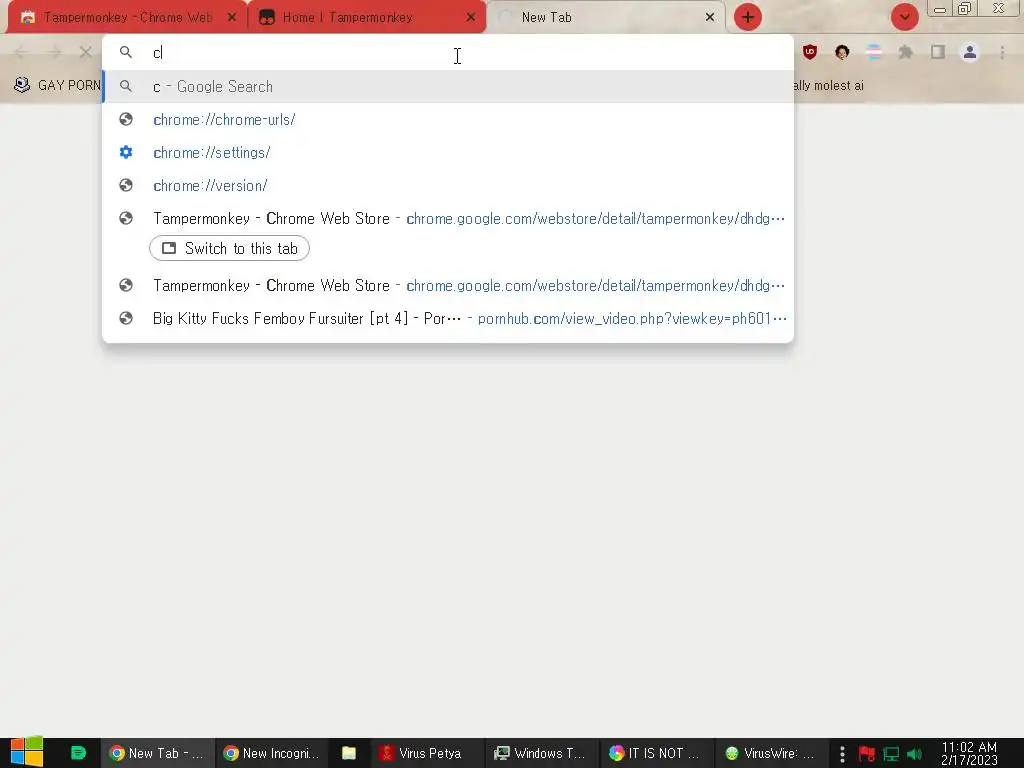Go back using the back arrow
Image resolution: width=1024 pixels, height=768 pixels.
pyautogui.click(x=21, y=52)
